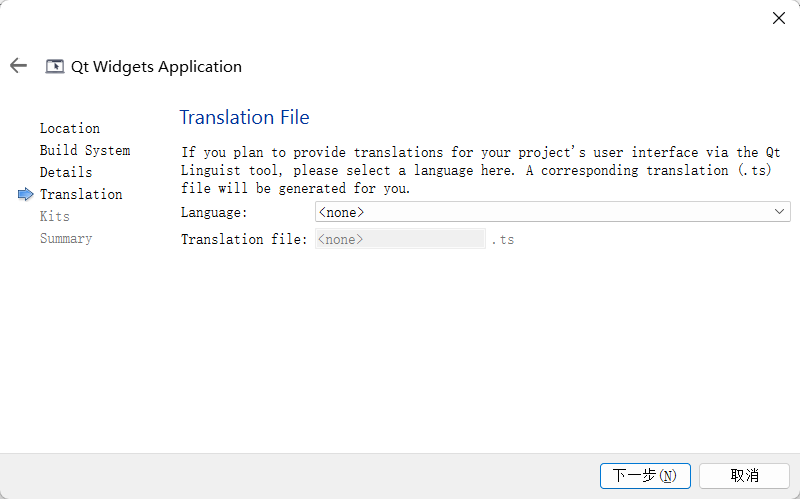The height and width of the screenshot is (499, 800).
Task: Click the Translation File heading
Action: click(x=244, y=117)
